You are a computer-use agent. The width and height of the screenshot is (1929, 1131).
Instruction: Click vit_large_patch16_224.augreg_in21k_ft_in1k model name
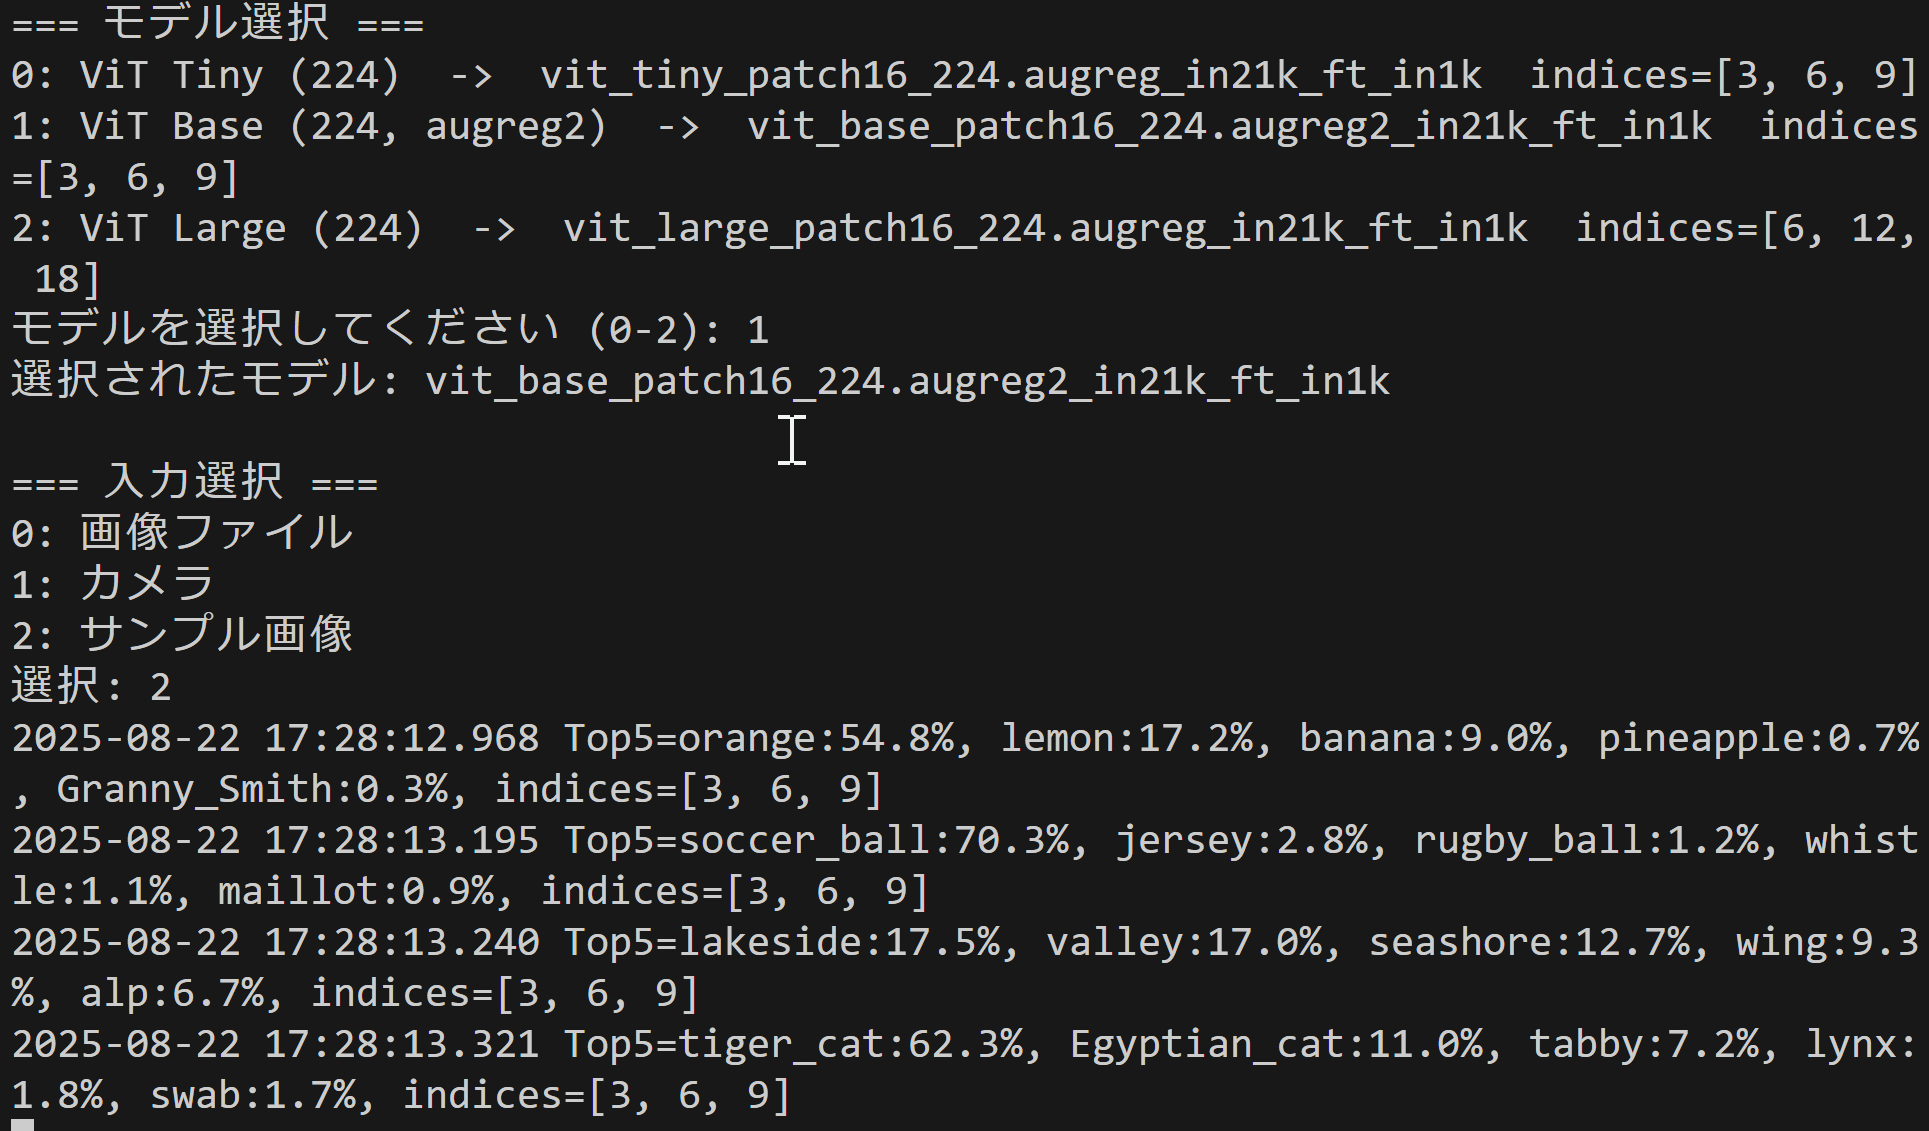1046,229
